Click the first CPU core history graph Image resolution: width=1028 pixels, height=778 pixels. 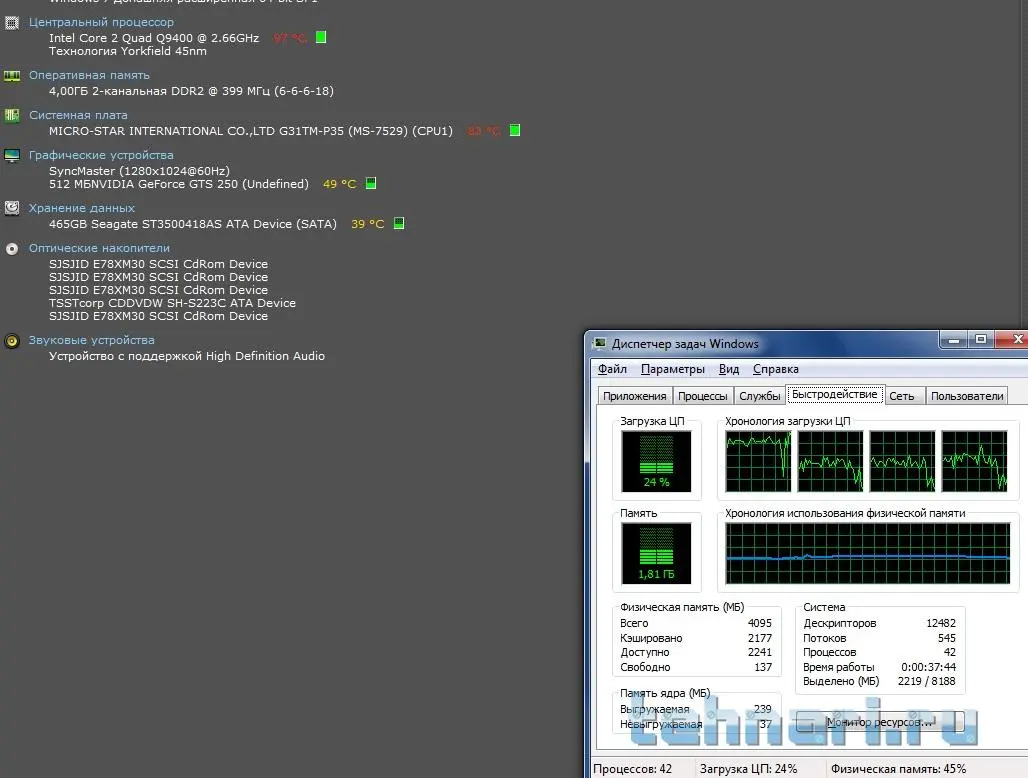pyautogui.click(x=758, y=461)
